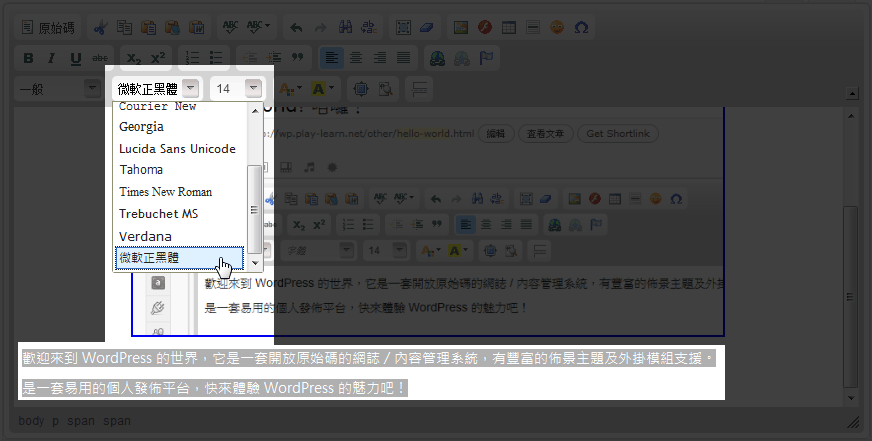Open the 一般 format dropdown

pos(58,88)
